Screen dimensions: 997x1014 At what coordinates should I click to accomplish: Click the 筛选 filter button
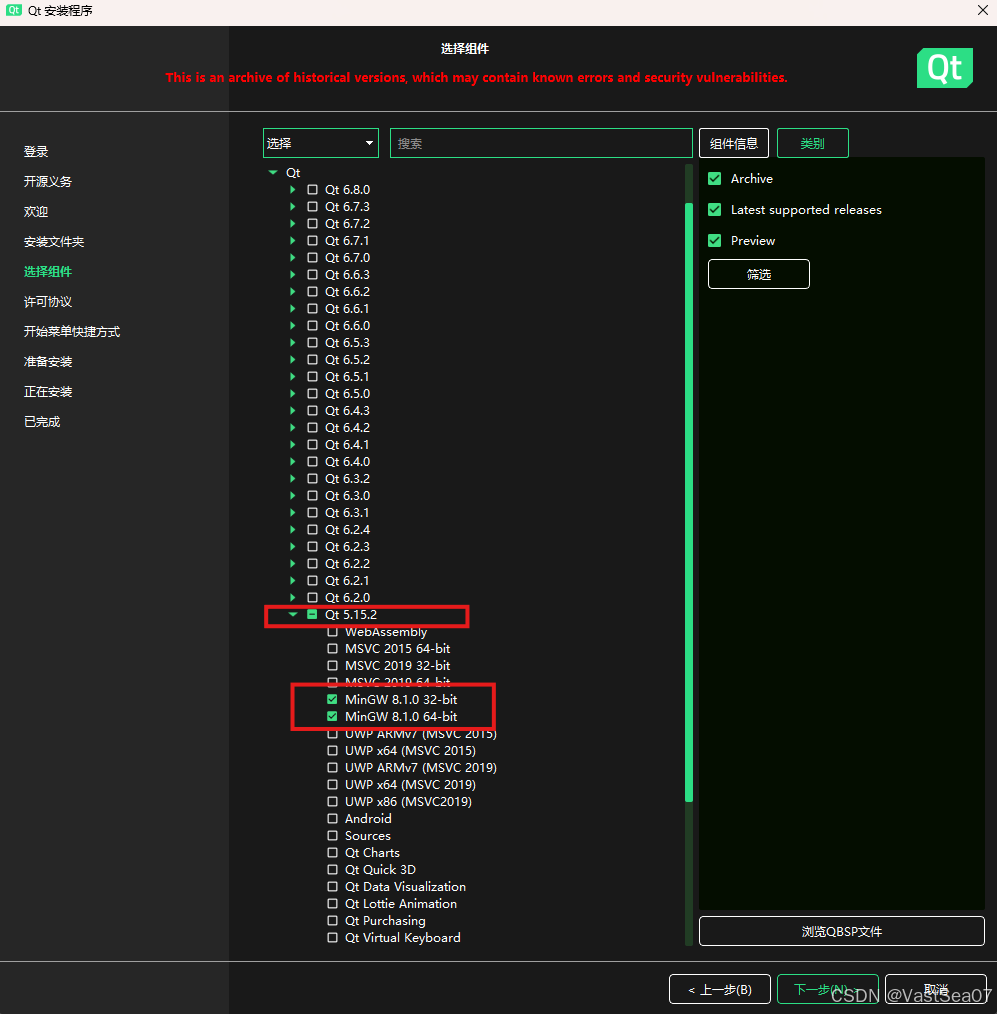(x=758, y=274)
